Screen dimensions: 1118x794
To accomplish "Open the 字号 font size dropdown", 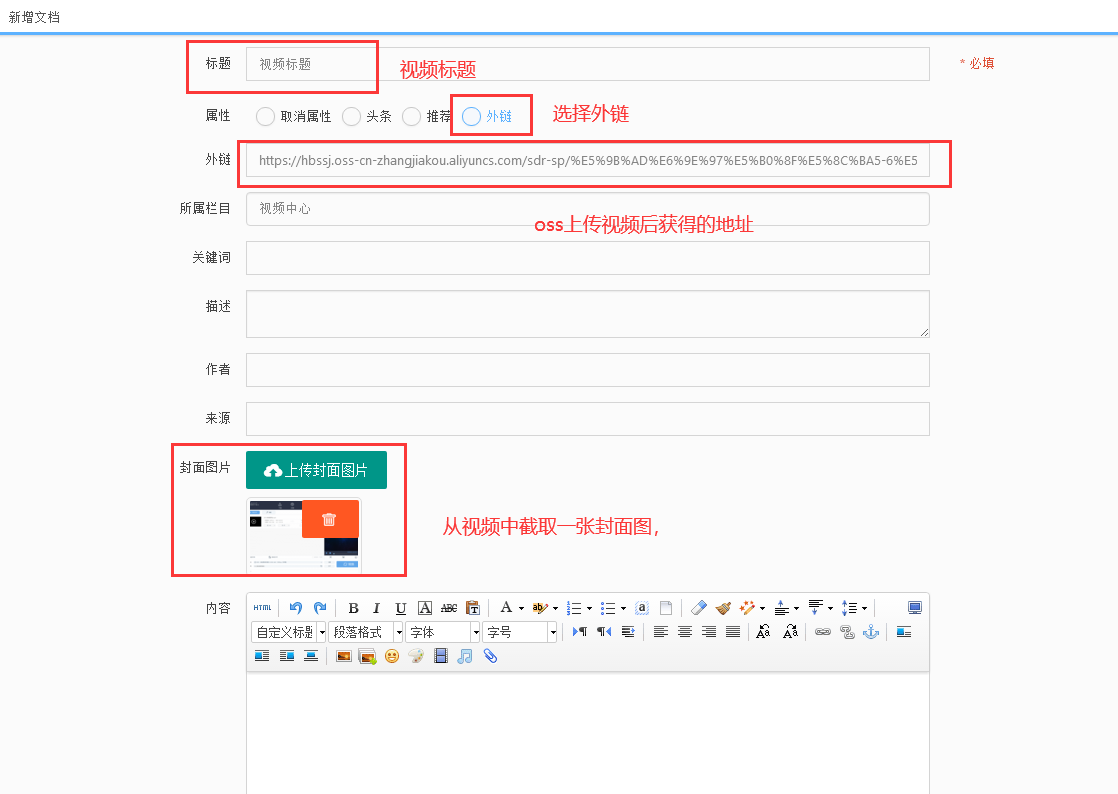I will click(520, 632).
